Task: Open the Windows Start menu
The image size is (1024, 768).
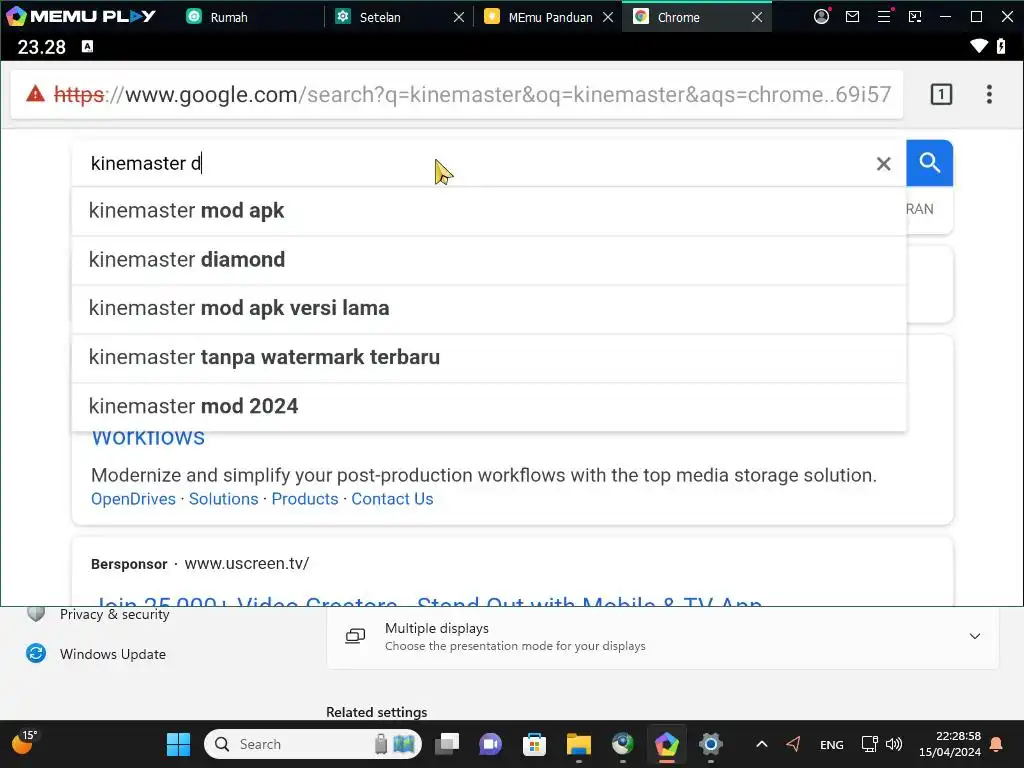Action: 178,744
